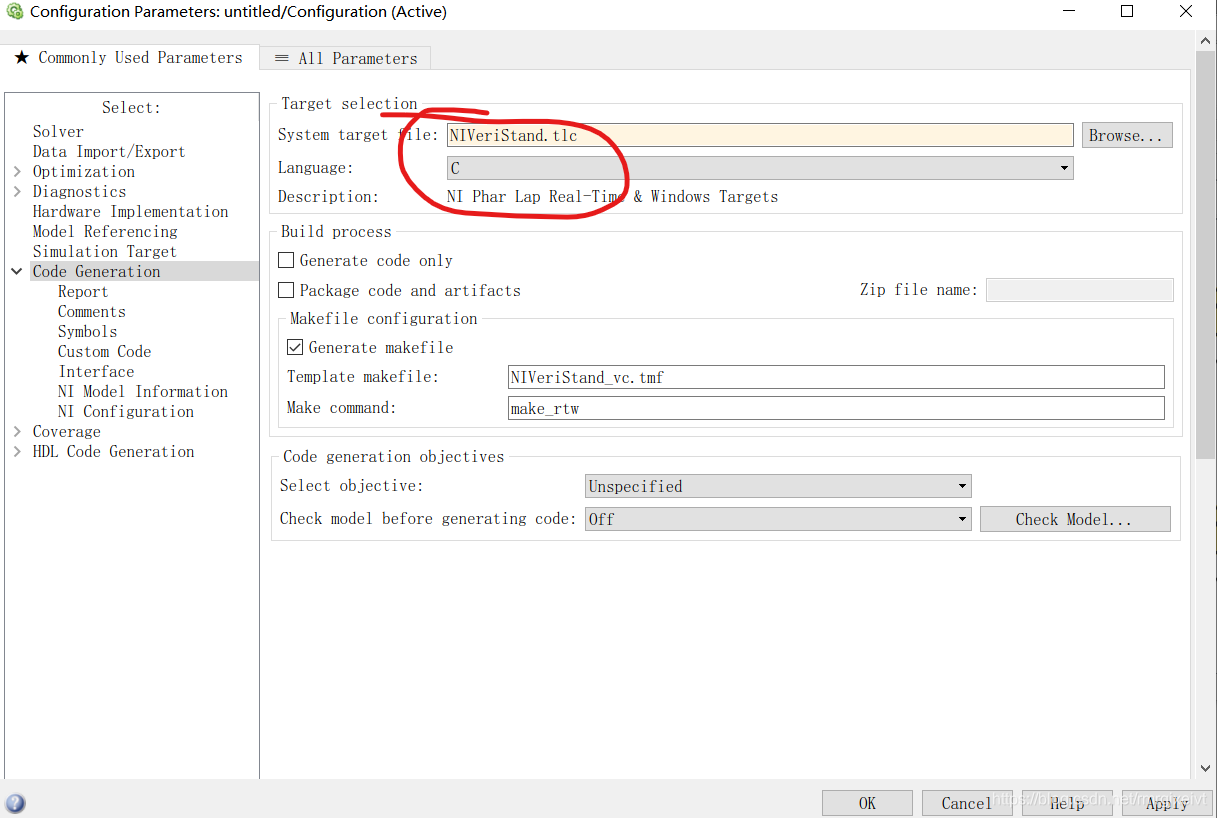Viewport: 1217px width, 818px height.
Task: Enable Generate code only checkbox
Action: [x=286, y=260]
